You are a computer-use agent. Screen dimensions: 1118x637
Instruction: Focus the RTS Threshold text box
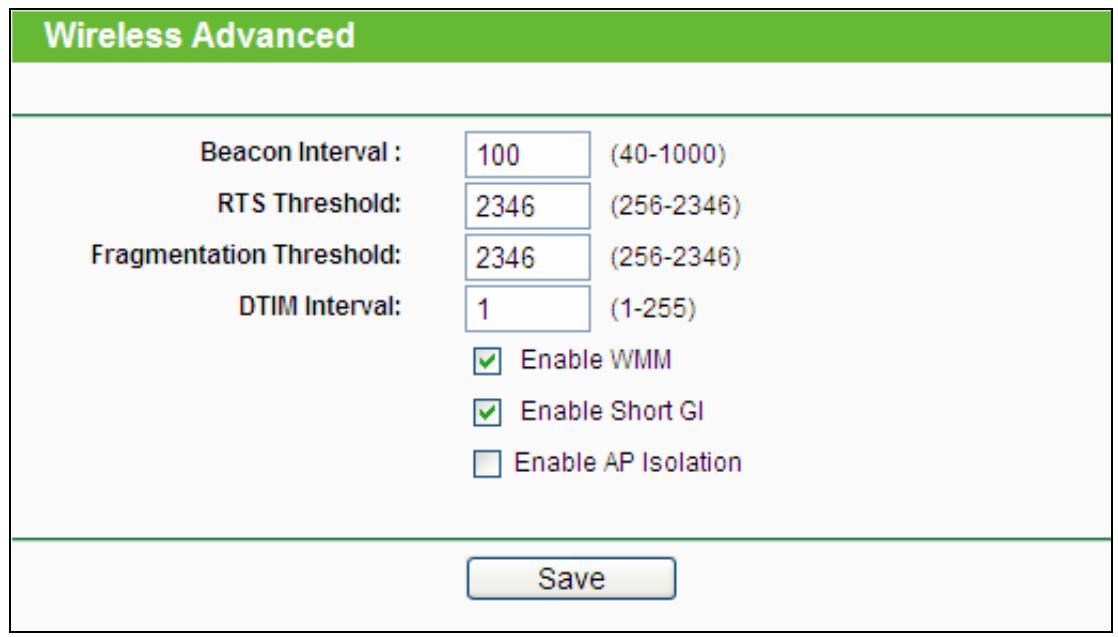pyautogui.click(x=526, y=207)
